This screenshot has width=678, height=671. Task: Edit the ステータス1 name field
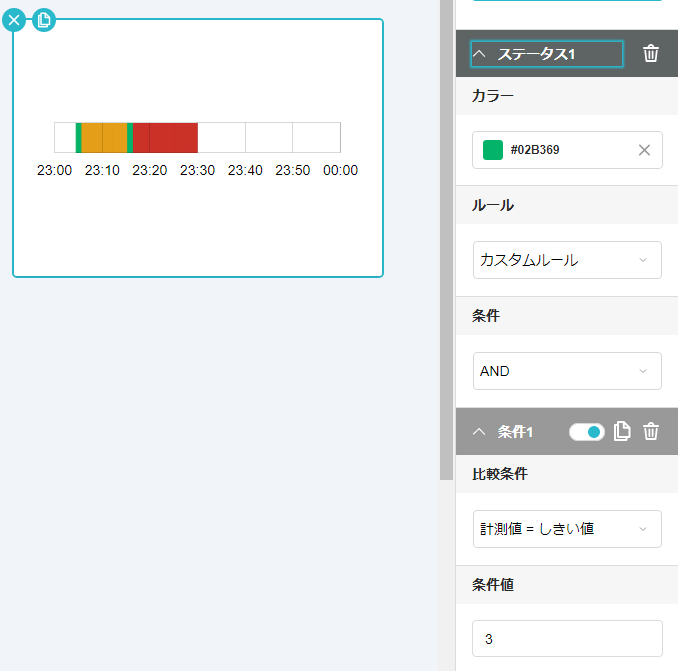coord(547,54)
